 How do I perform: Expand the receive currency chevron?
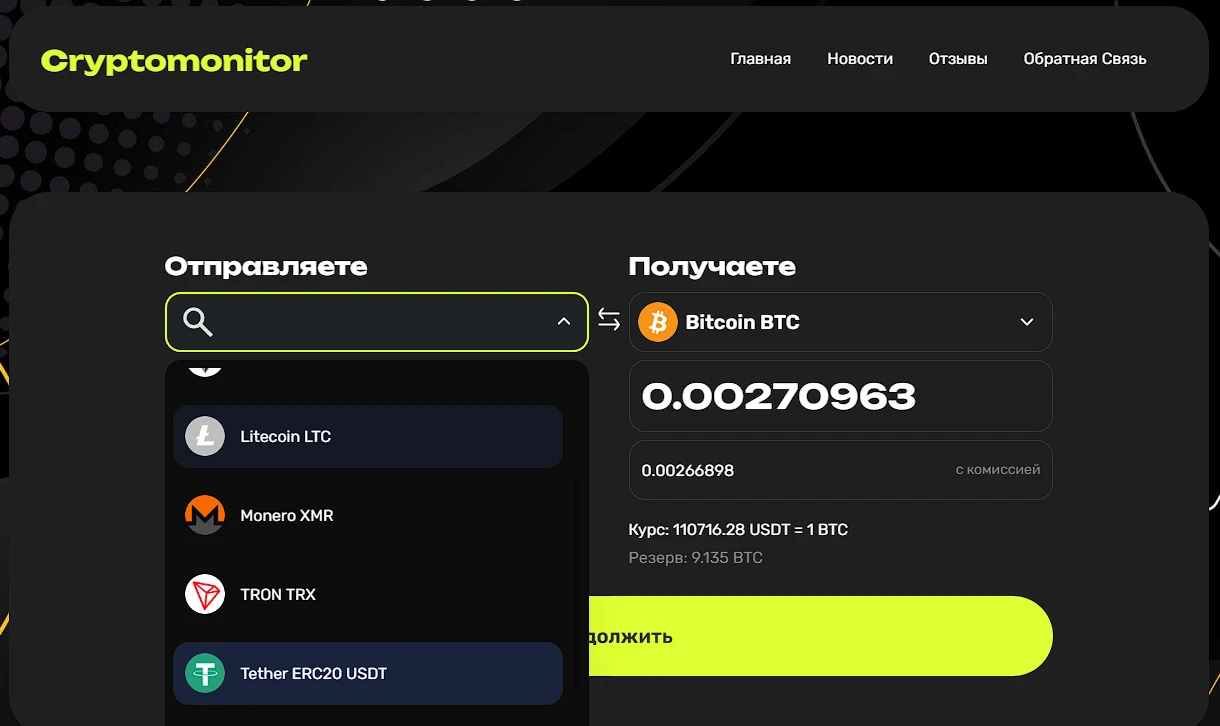(1026, 322)
